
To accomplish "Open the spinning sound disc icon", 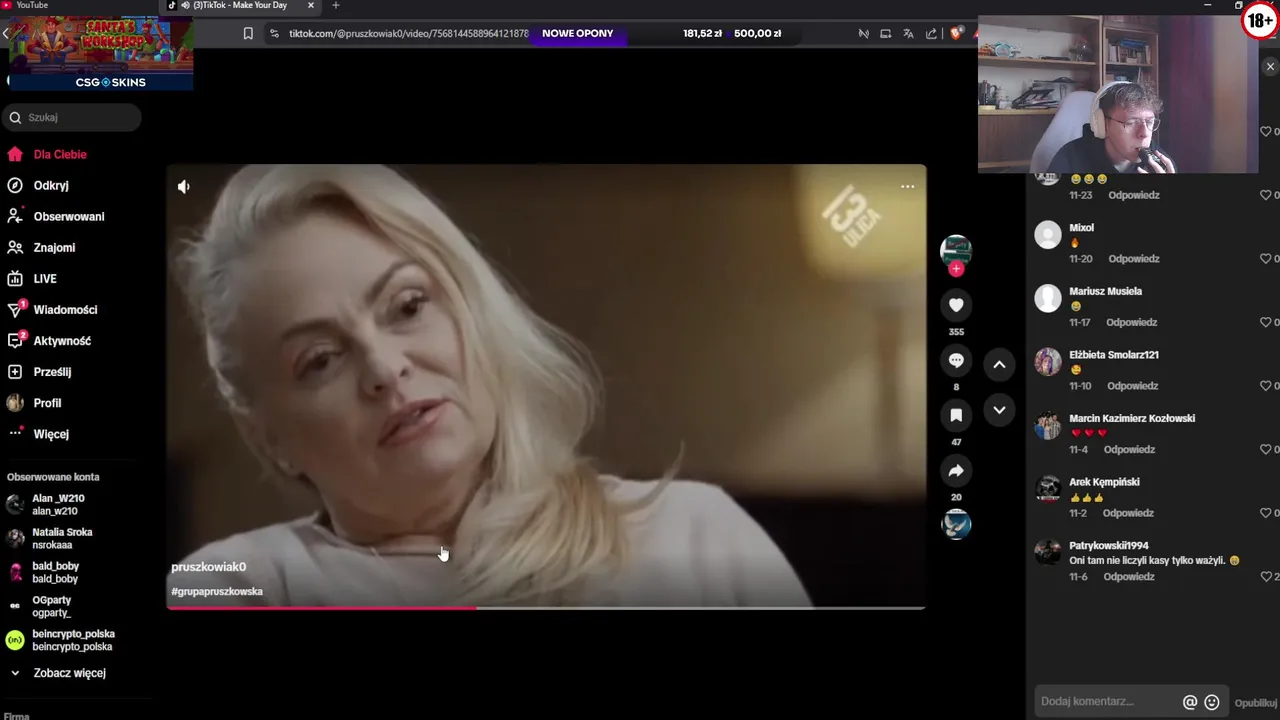I will click(956, 524).
